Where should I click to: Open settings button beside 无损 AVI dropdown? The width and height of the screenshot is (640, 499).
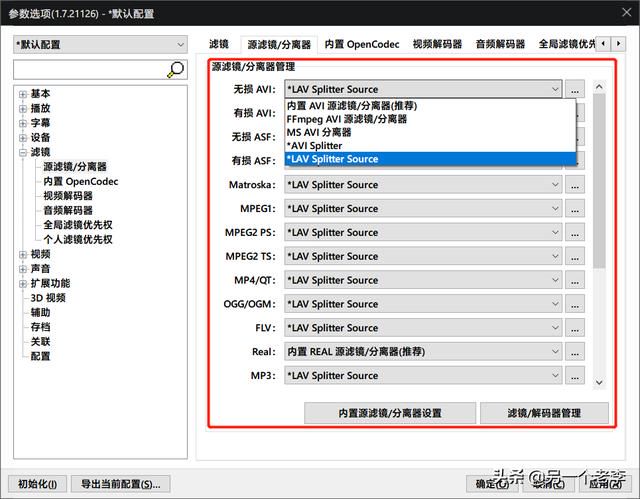click(575, 89)
